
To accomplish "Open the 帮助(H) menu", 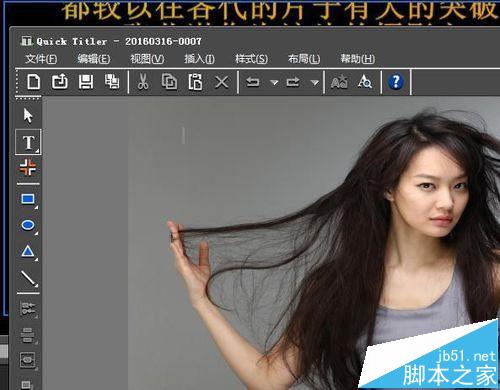I will (357, 59).
